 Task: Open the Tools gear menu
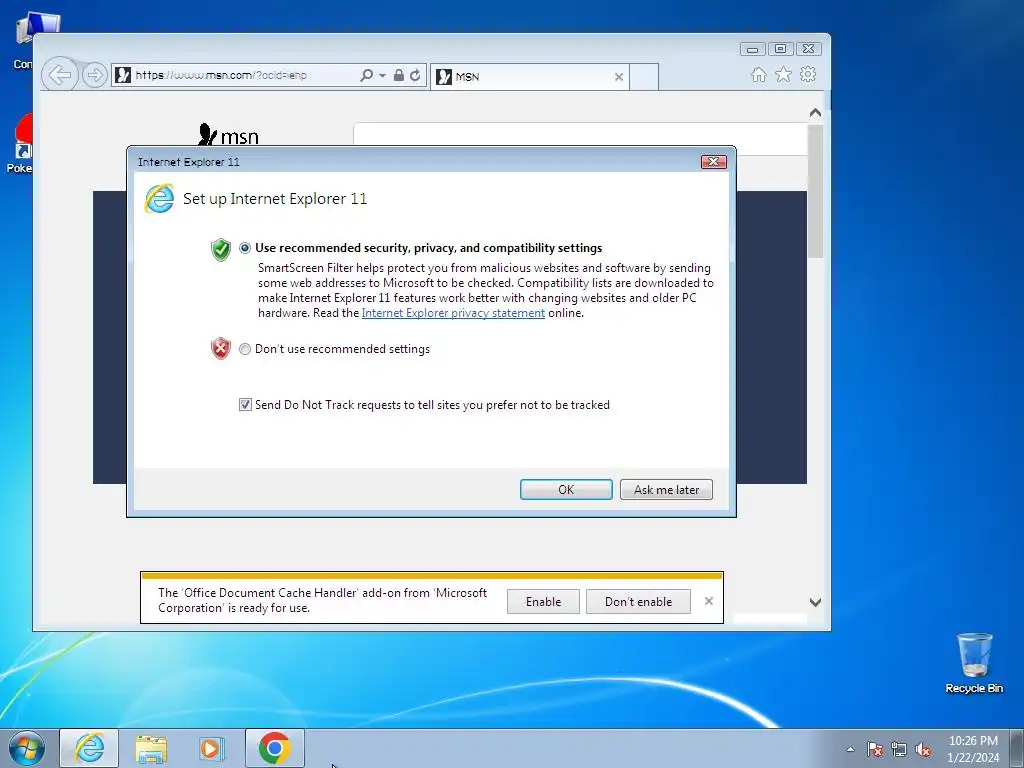pyautogui.click(x=808, y=74)
